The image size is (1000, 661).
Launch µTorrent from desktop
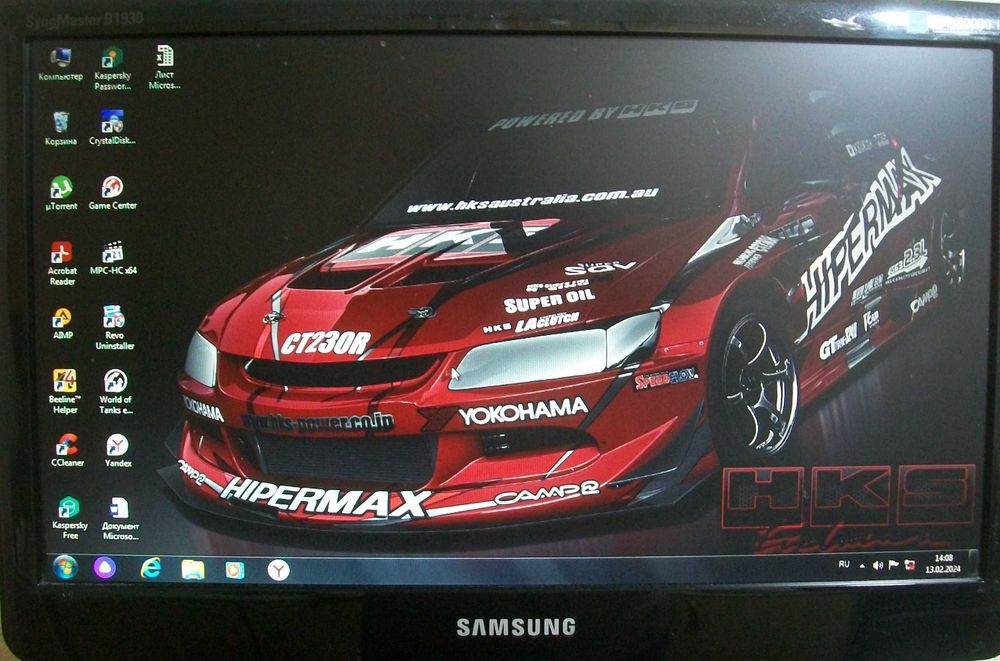(x=62, y=193)
